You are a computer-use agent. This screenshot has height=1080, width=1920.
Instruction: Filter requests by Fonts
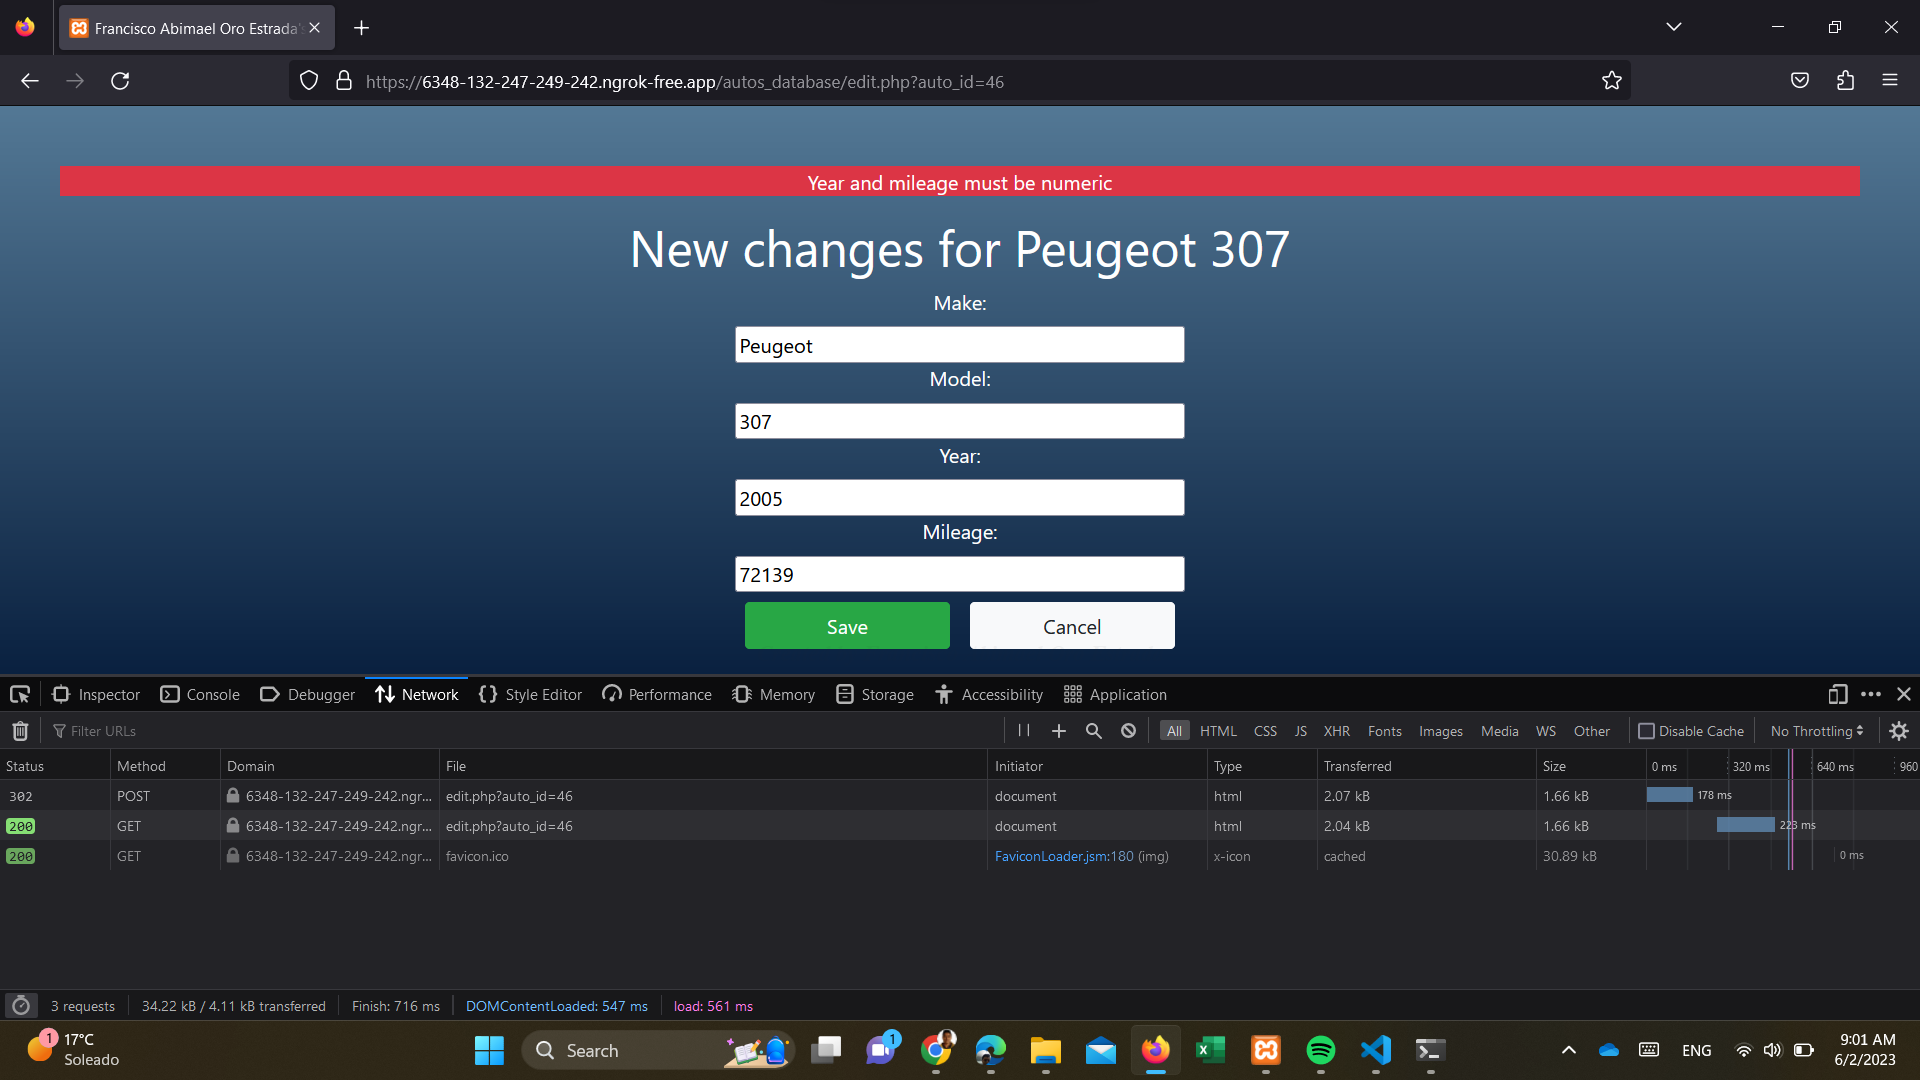[x=1385, y=731]
